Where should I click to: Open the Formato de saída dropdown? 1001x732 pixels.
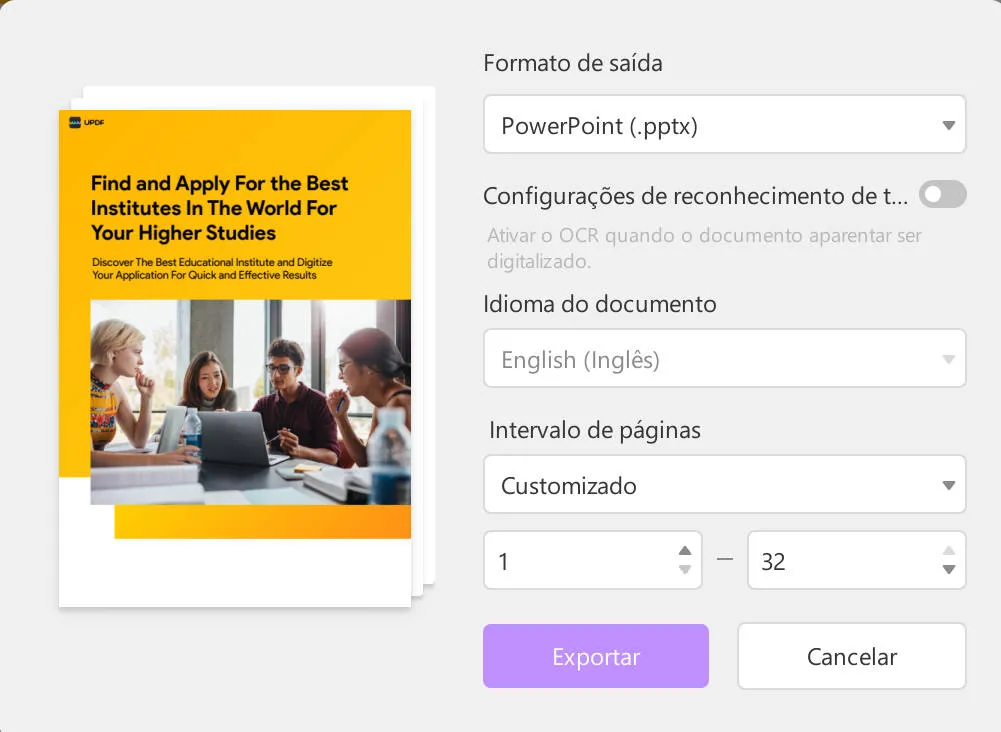point(724,124)
